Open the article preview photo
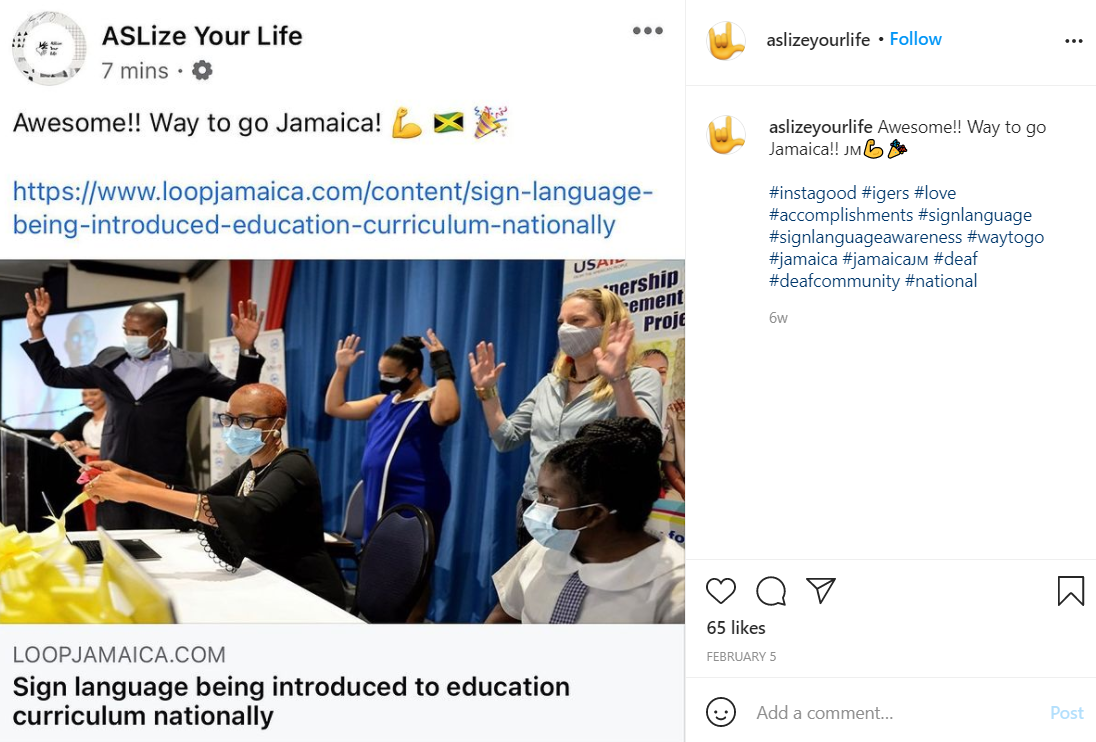This screenshot has height=742, width=1096. point(342,441)
